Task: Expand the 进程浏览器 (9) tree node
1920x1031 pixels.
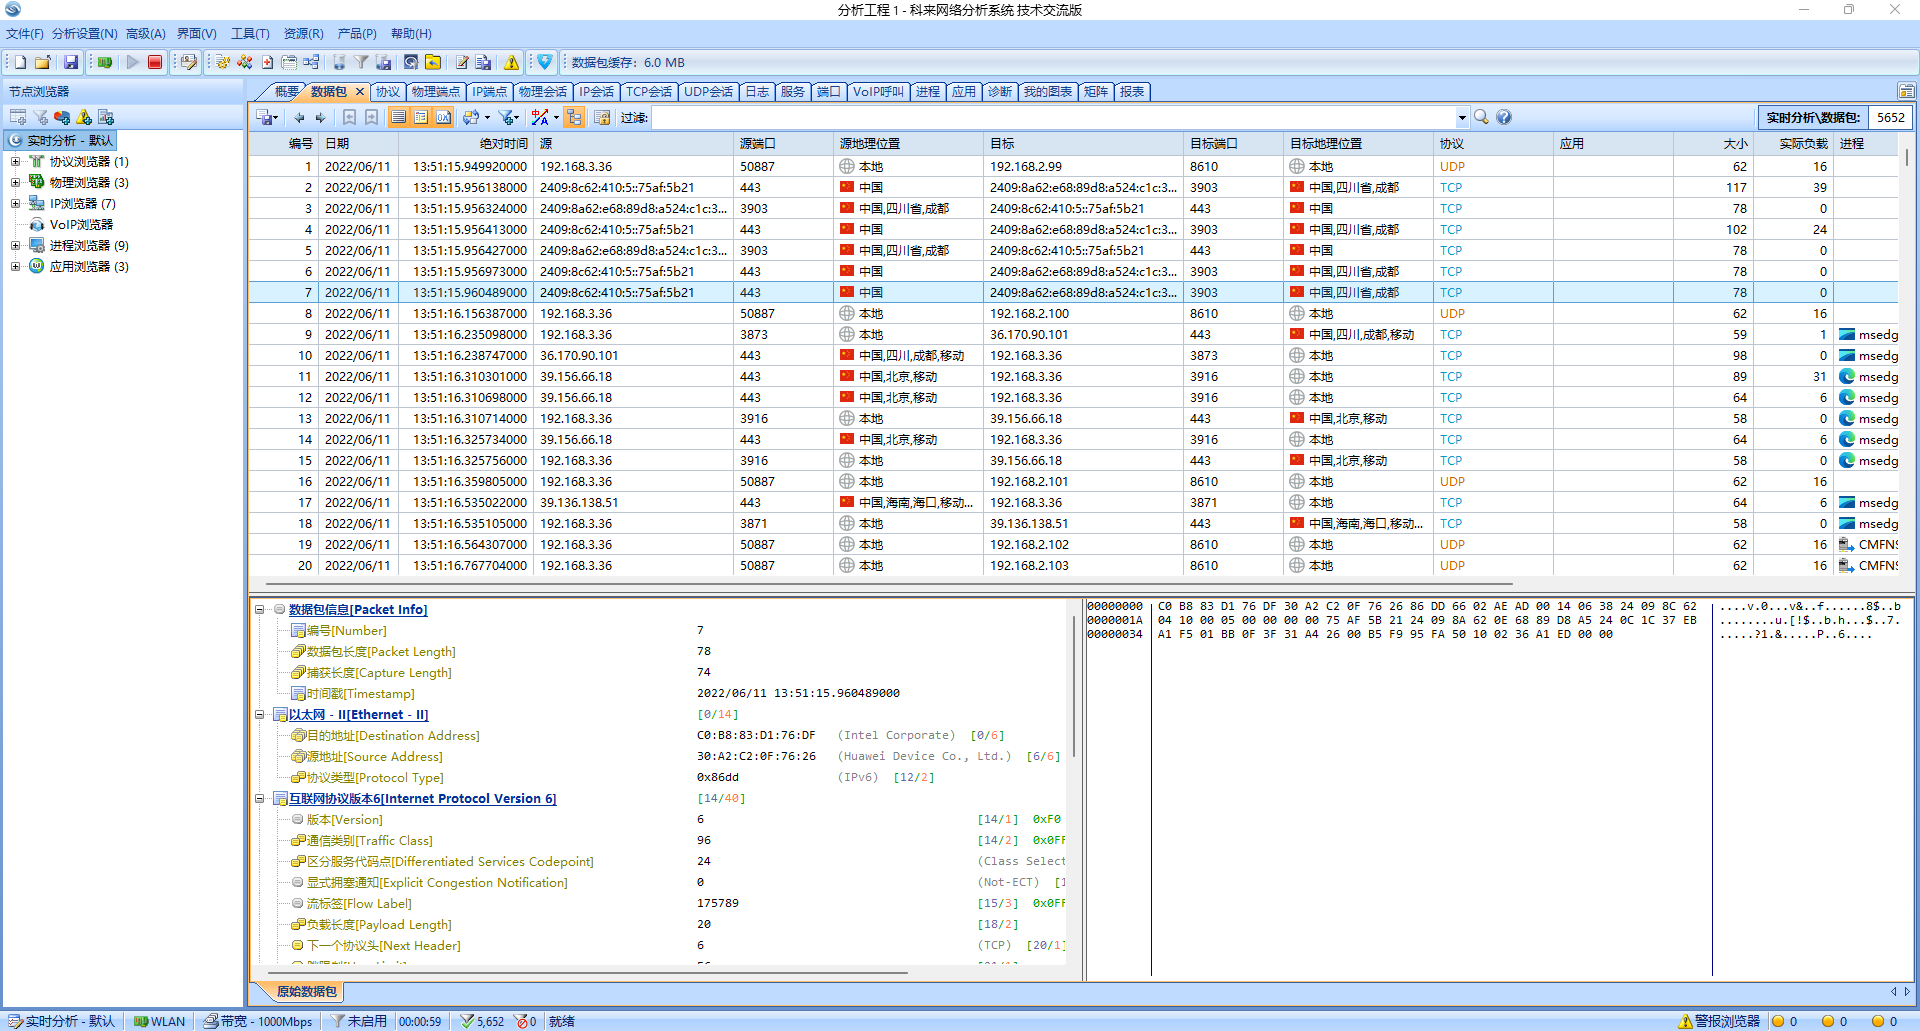Action: 15,245
